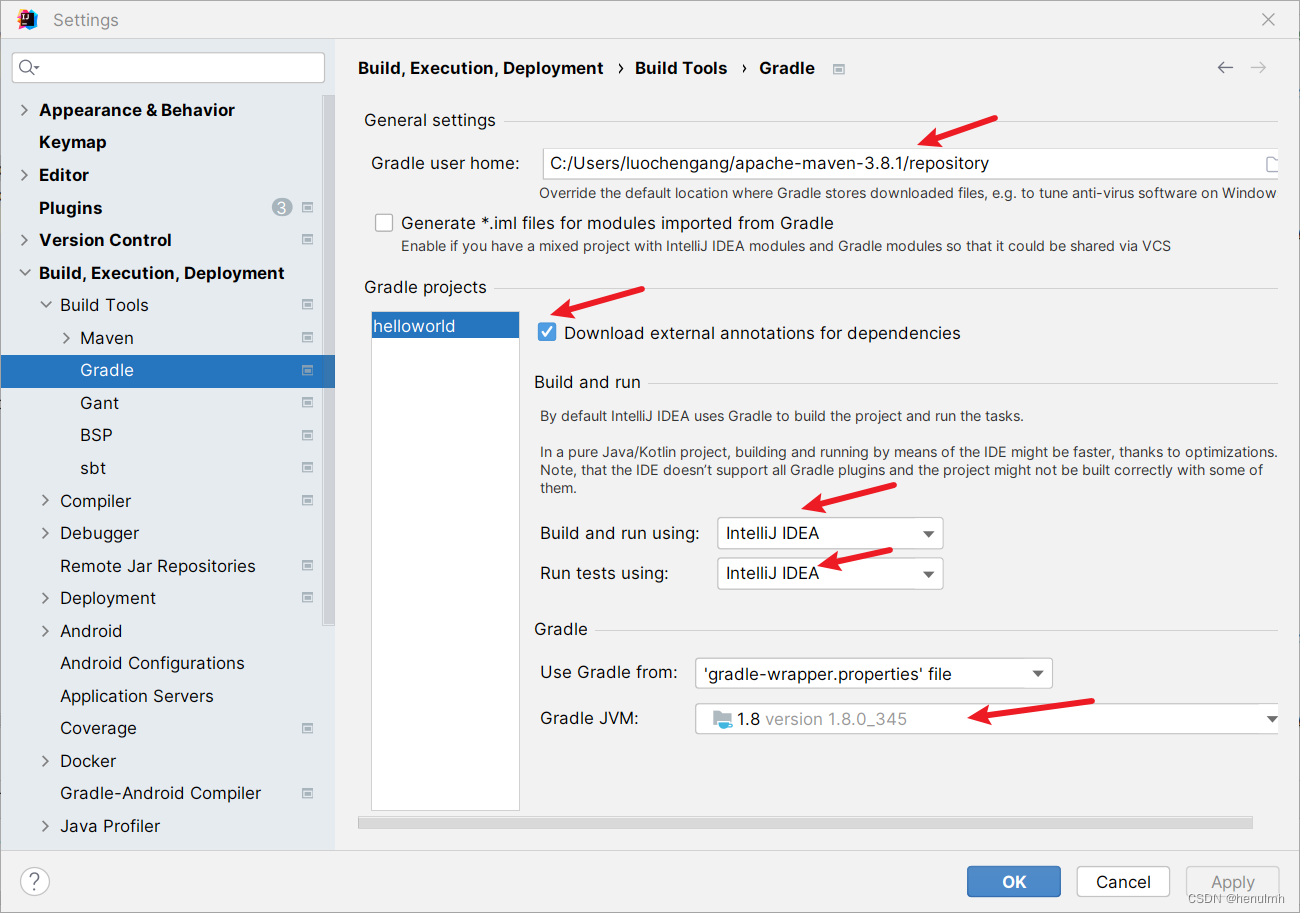Collapse the Build Tools node
Viewport: 1300px width, 913px height.
click(46, 305)
